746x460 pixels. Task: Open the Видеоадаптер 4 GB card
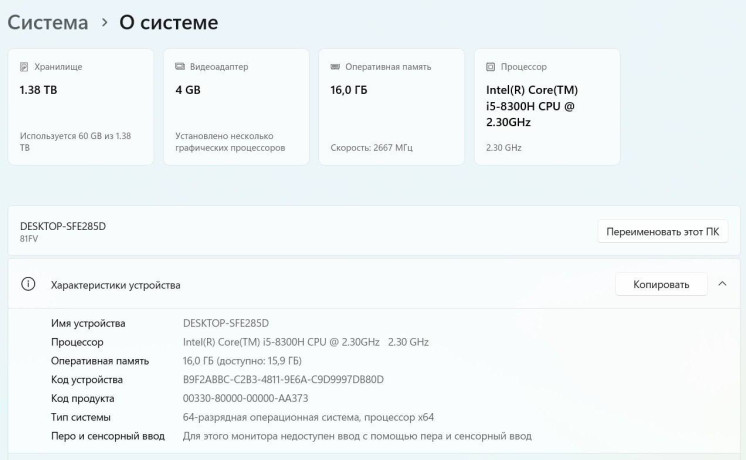(236, 107)
